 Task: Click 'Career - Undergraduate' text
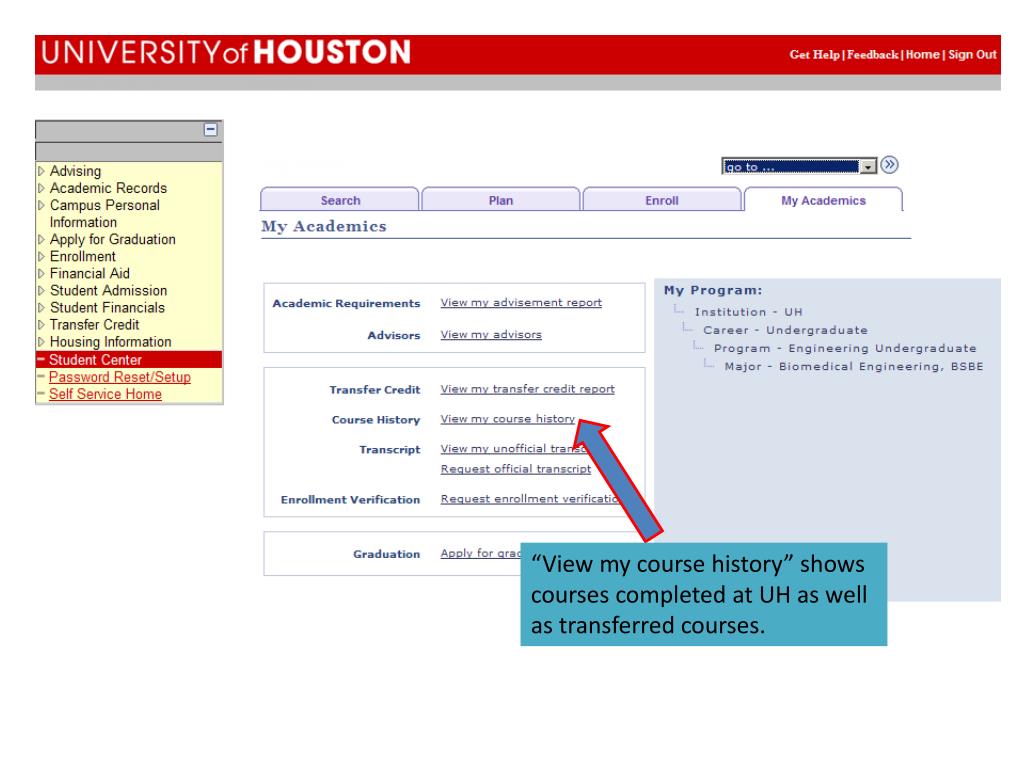[786, 330]
